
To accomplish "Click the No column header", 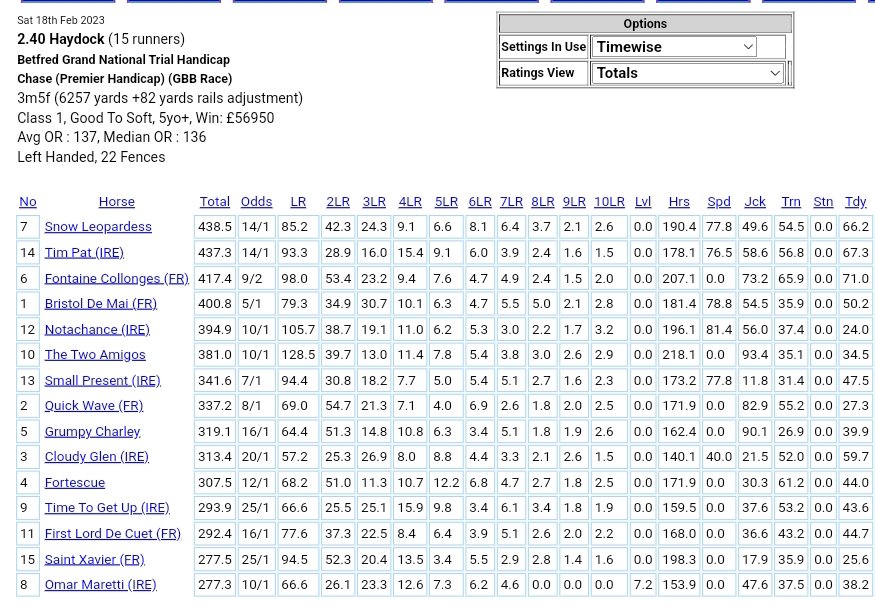I will (27, 201).
